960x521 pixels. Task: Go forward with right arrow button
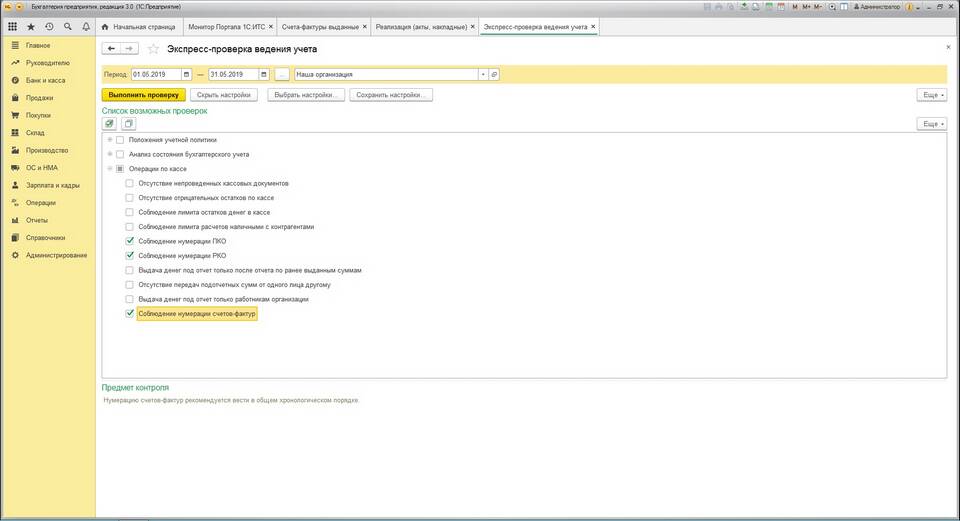point(129,48)
